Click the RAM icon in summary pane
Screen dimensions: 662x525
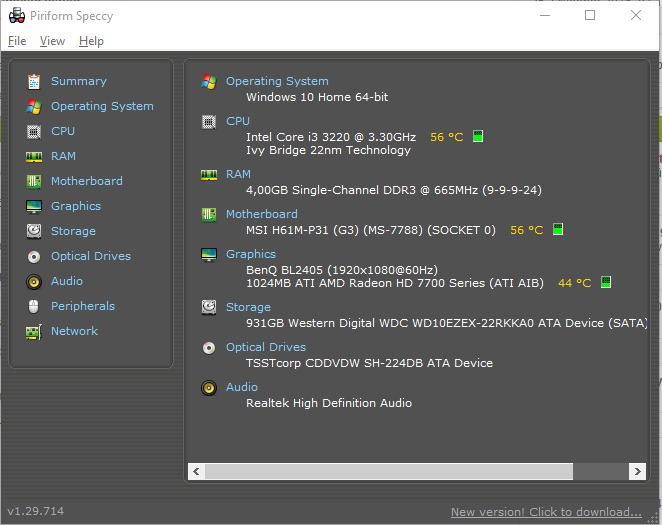(x=209, y=175)
